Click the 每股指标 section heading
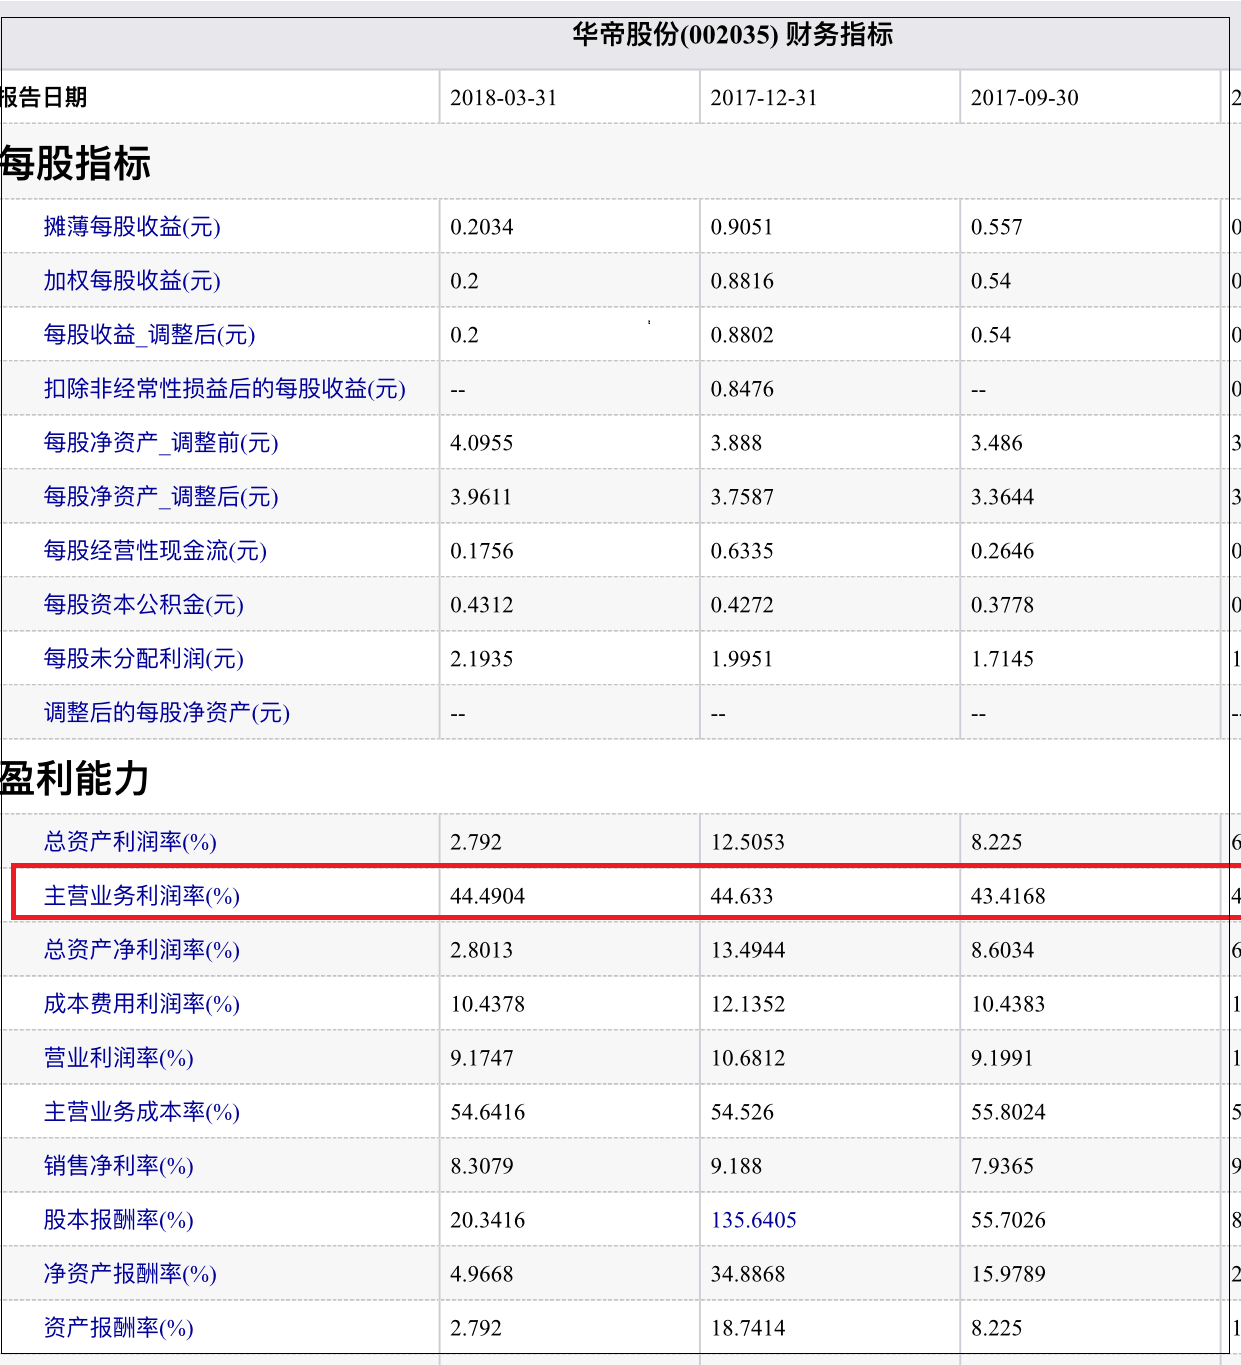The width and height of the screenshot is (1241, 1365). pos(76,163)
